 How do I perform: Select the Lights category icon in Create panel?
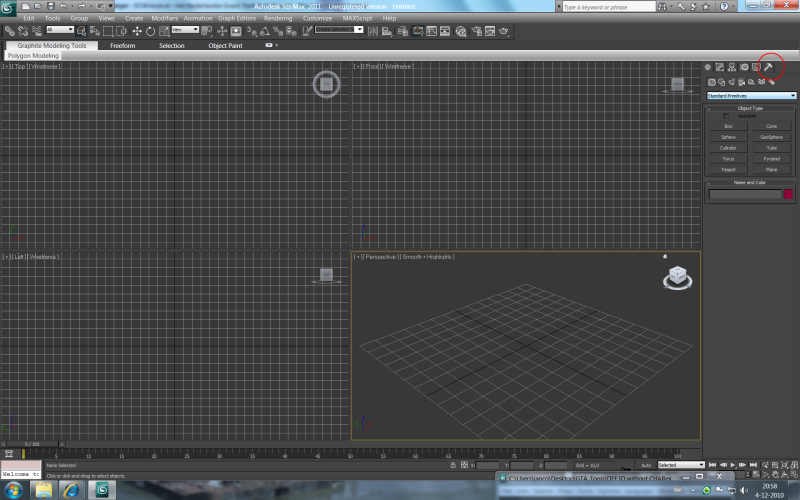[x=732, y=82]
